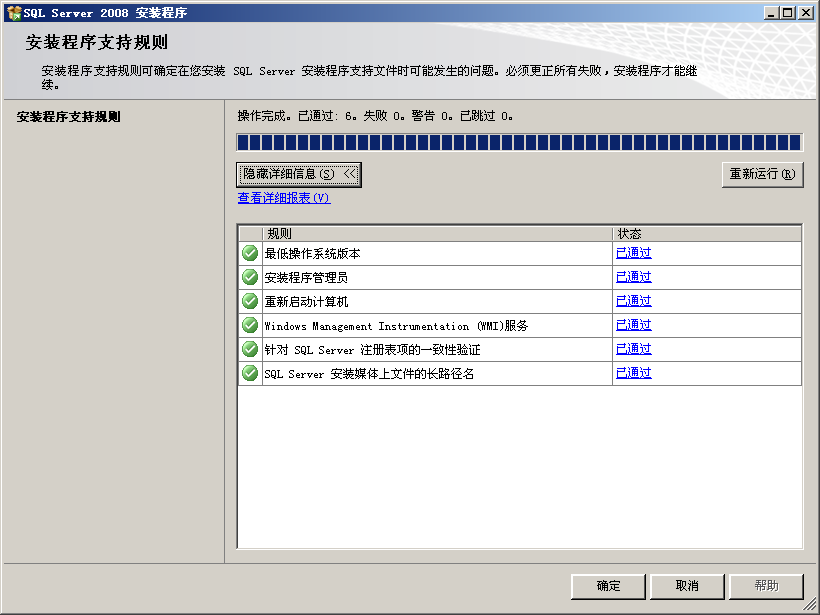Click the 帮助 button
The width and height of the screenshot is (820, 615).
tap(766, 586)
